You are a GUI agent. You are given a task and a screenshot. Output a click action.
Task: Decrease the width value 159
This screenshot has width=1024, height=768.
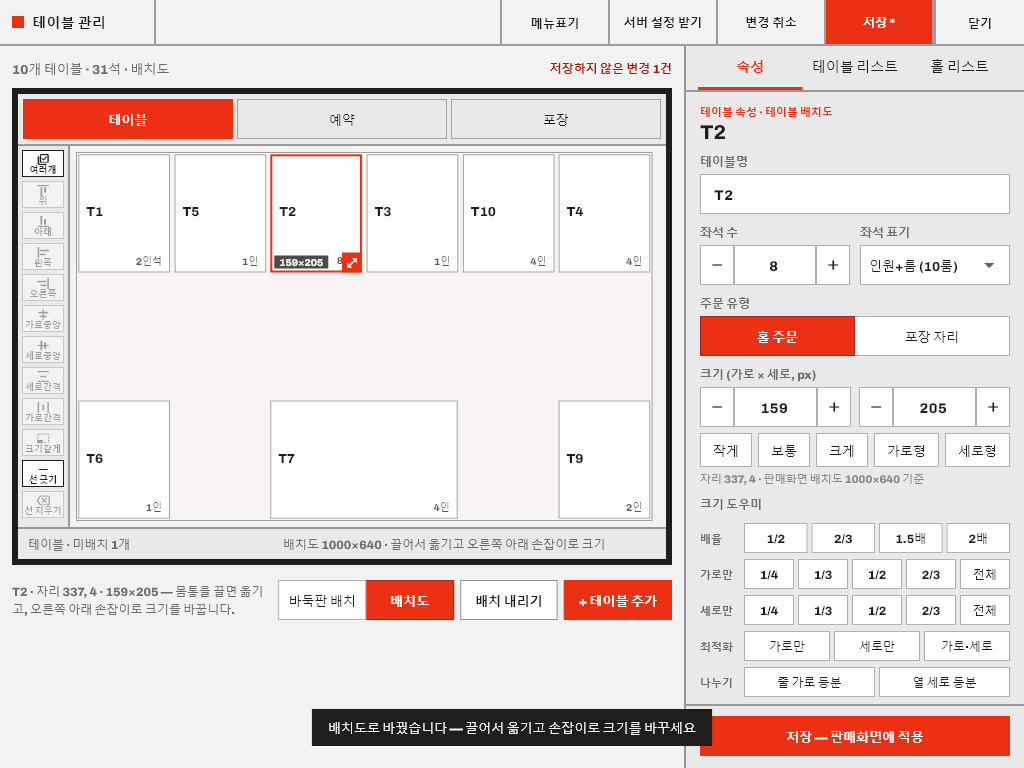coord(717,407)
